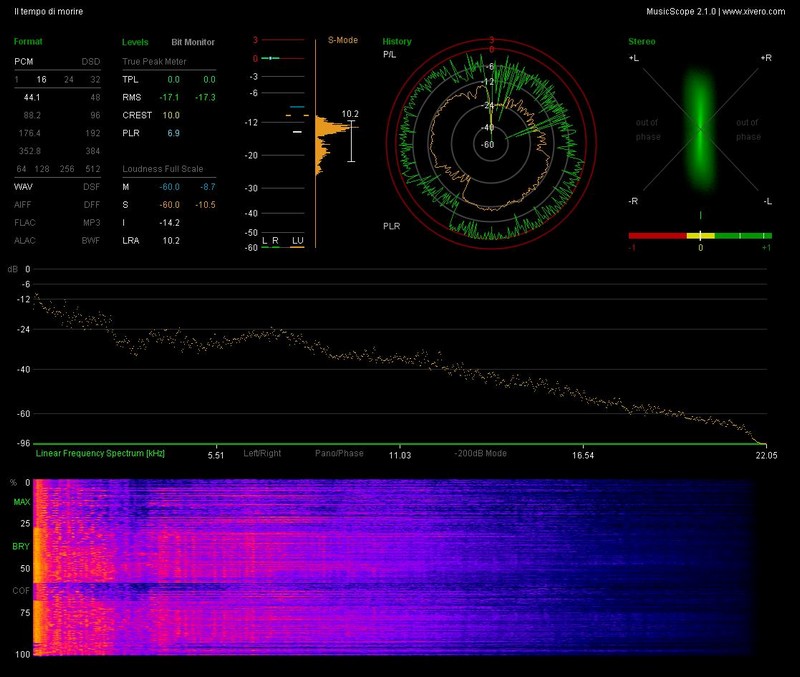Click the P/L label in History
The width and height of the screenshot is (800, 677).
pyautogui.click(x=389, y=55)
